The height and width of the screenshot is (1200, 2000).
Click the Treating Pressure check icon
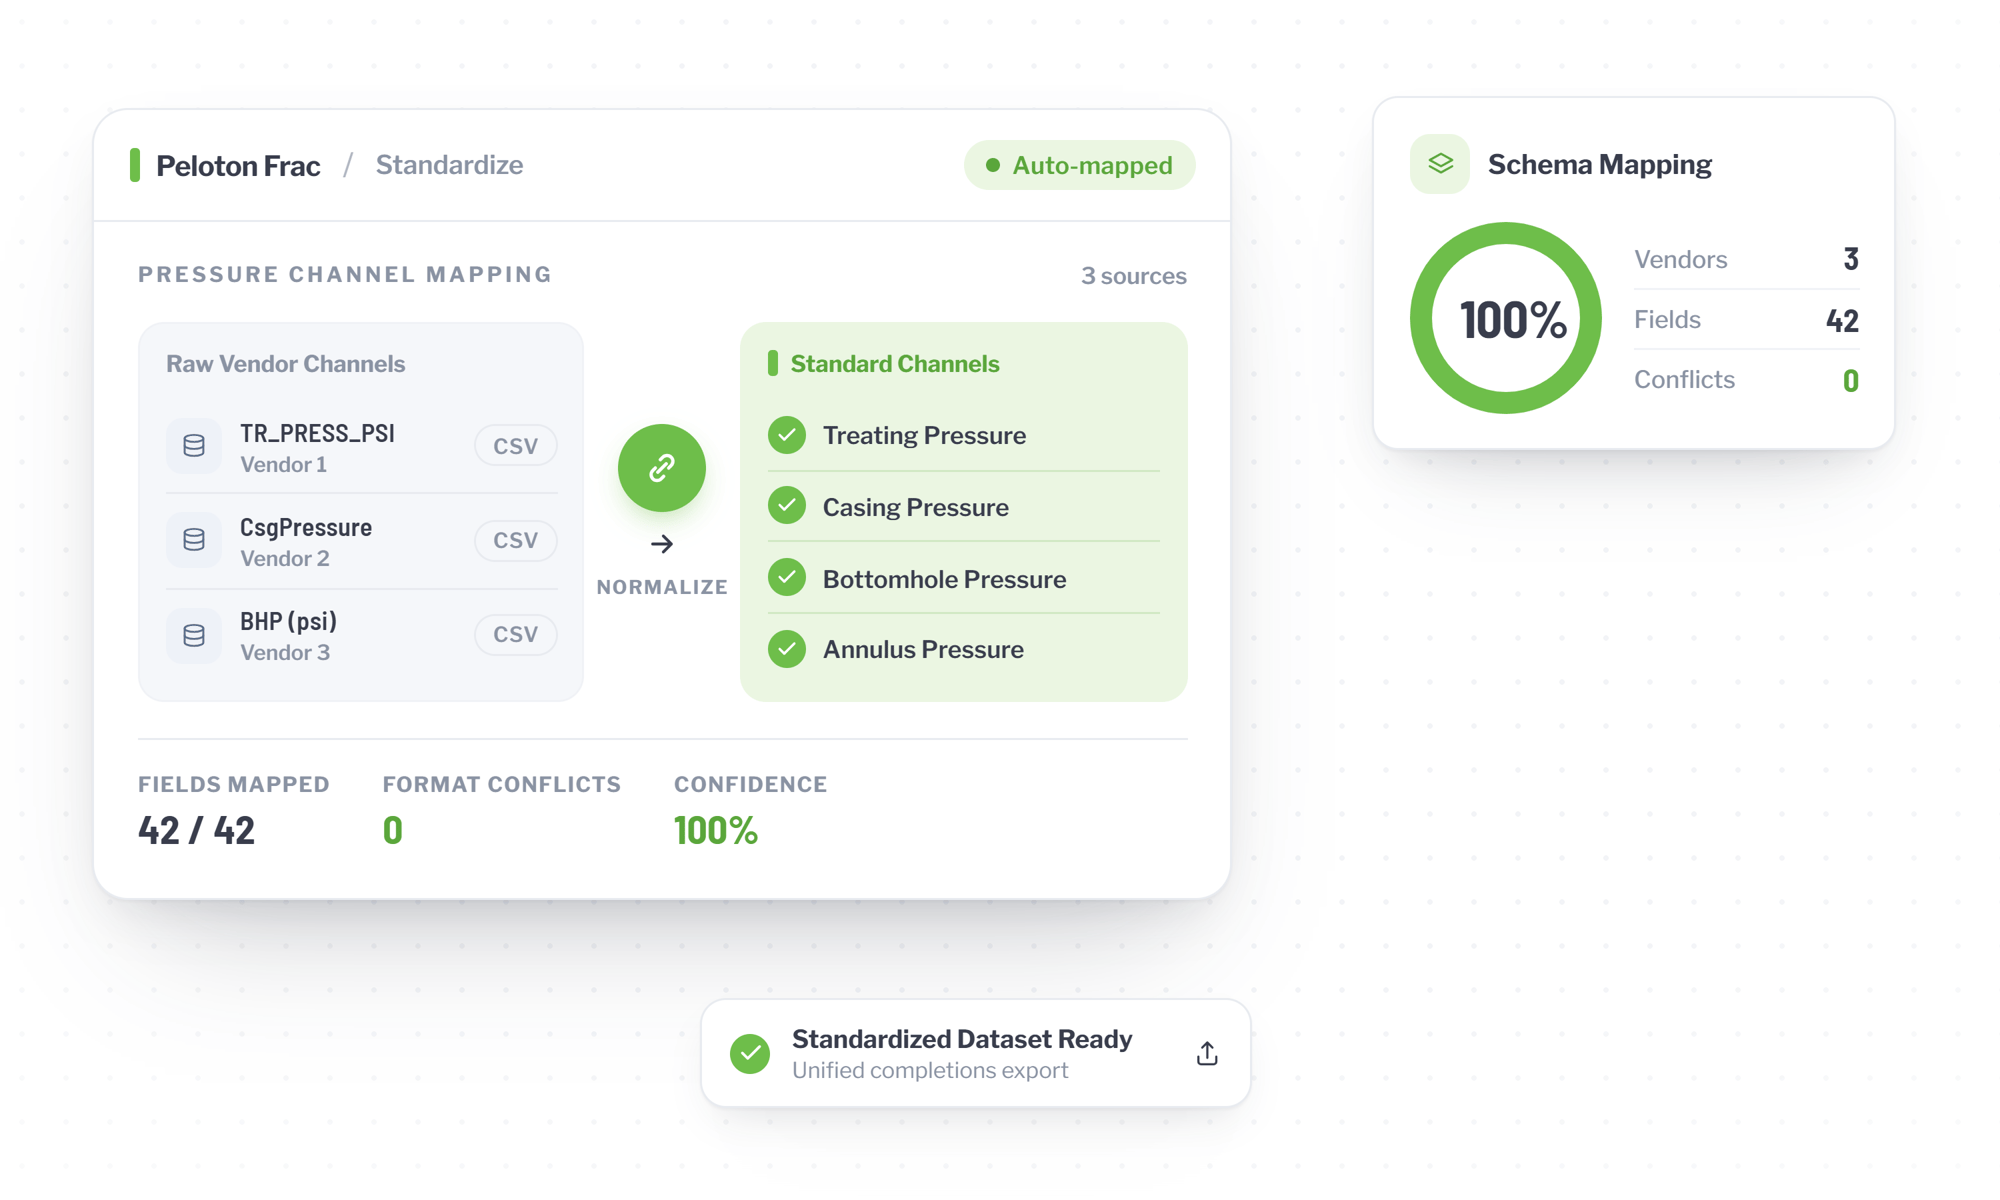coord(787,435)
